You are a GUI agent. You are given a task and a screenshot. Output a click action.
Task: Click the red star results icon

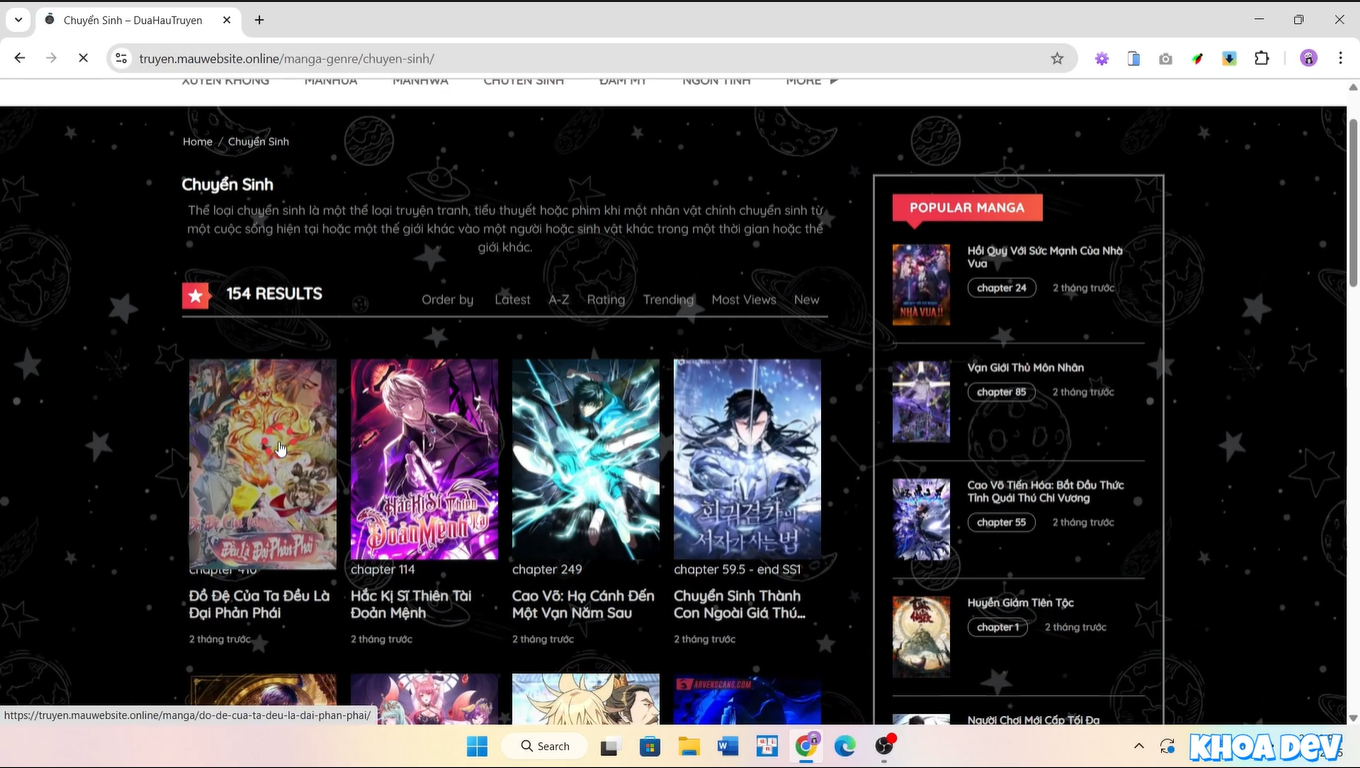196,295
